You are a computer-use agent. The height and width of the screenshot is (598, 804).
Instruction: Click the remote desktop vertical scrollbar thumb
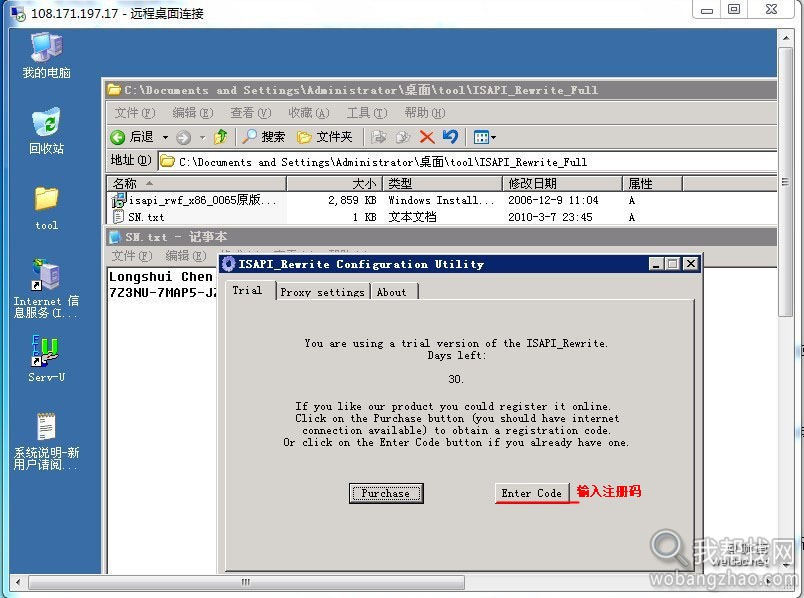click(x=785, y=182)
